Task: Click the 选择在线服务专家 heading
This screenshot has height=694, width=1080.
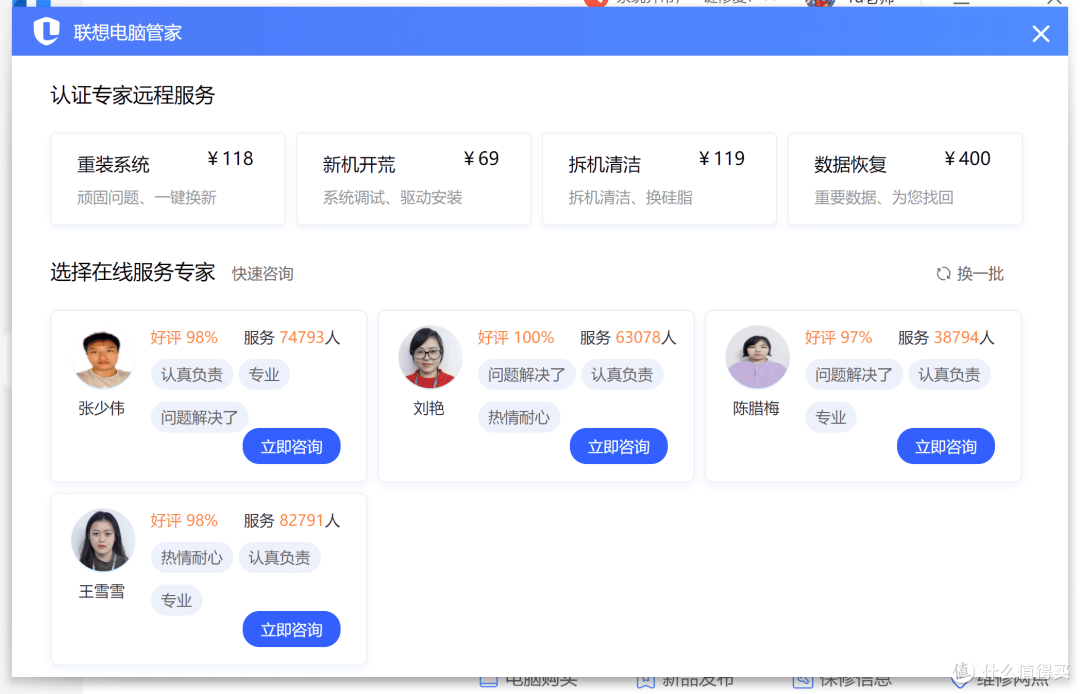Action: pos(133,273)
